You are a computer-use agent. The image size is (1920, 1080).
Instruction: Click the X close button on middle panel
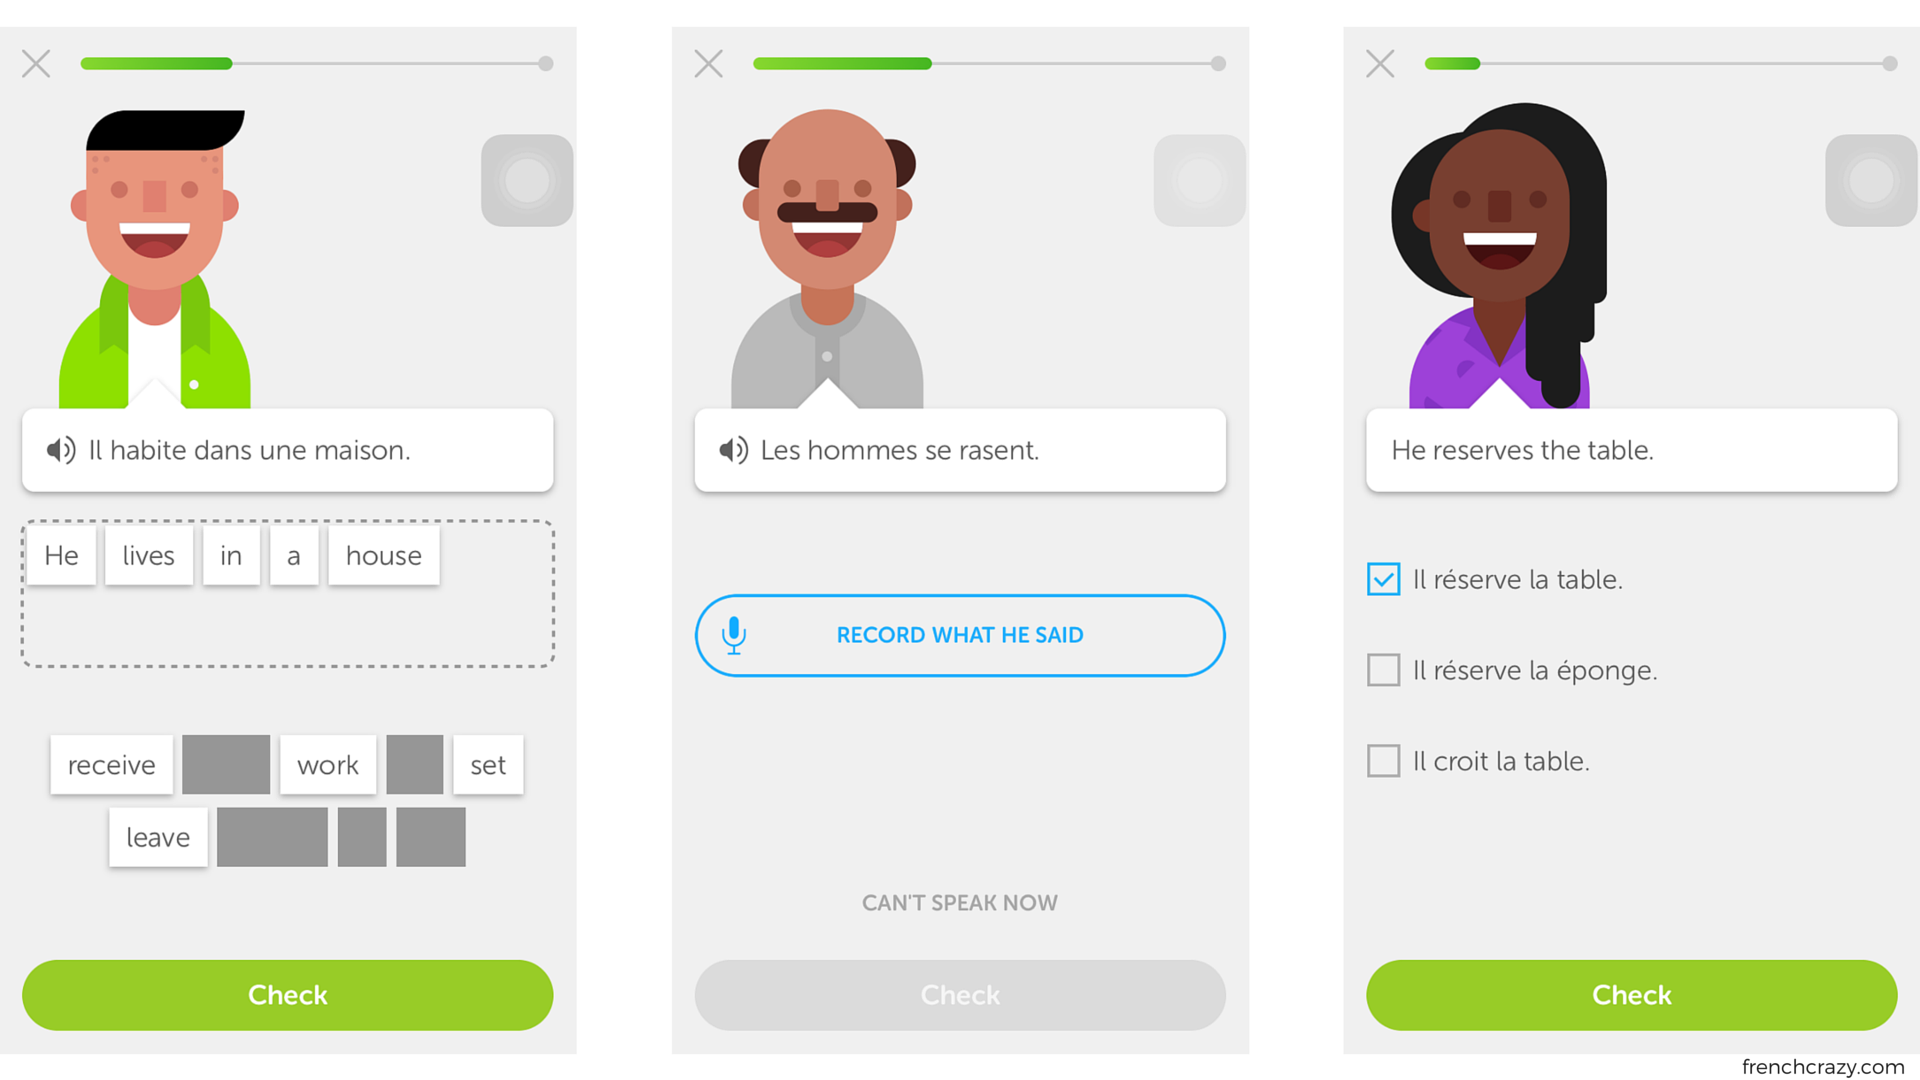[x=708, y=61]
